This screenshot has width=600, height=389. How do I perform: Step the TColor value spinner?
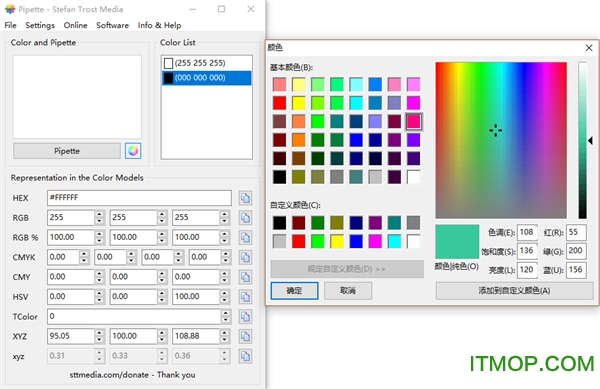[226, 317]
